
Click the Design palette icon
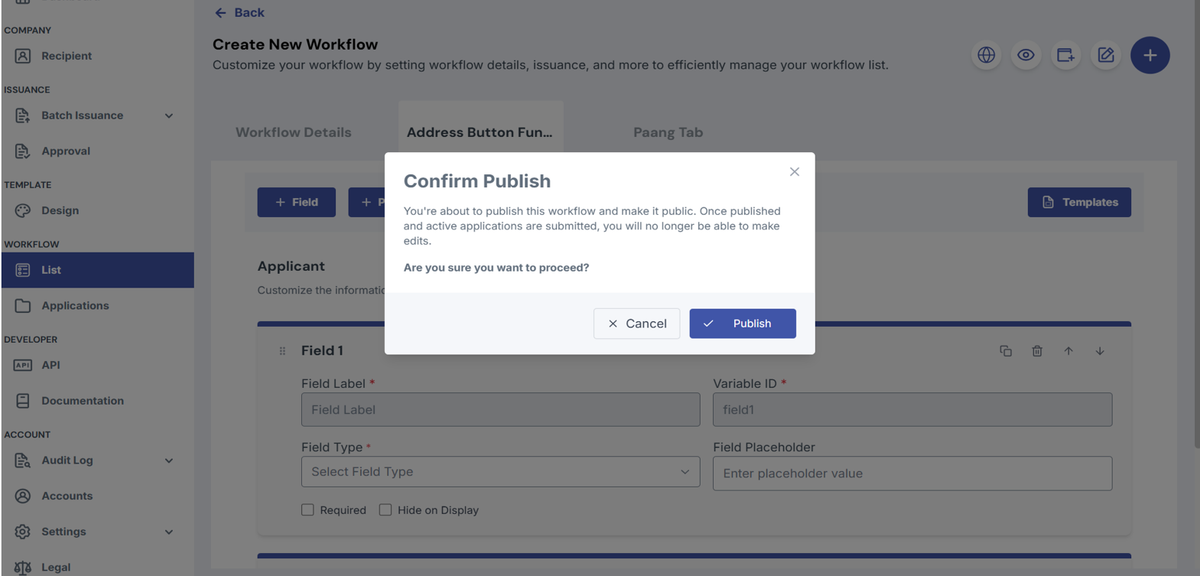click(x=22, y=210)
